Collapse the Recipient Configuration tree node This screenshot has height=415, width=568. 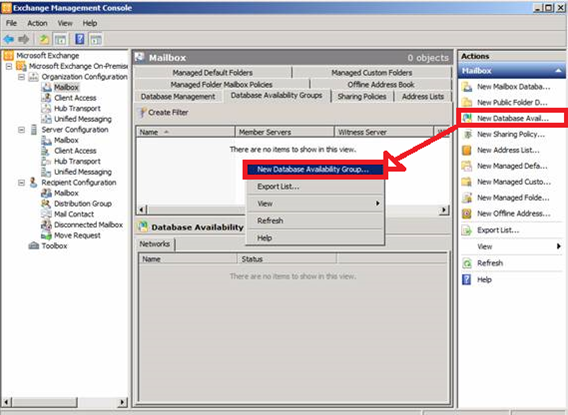pyautogui.click(x=21, y=183)
